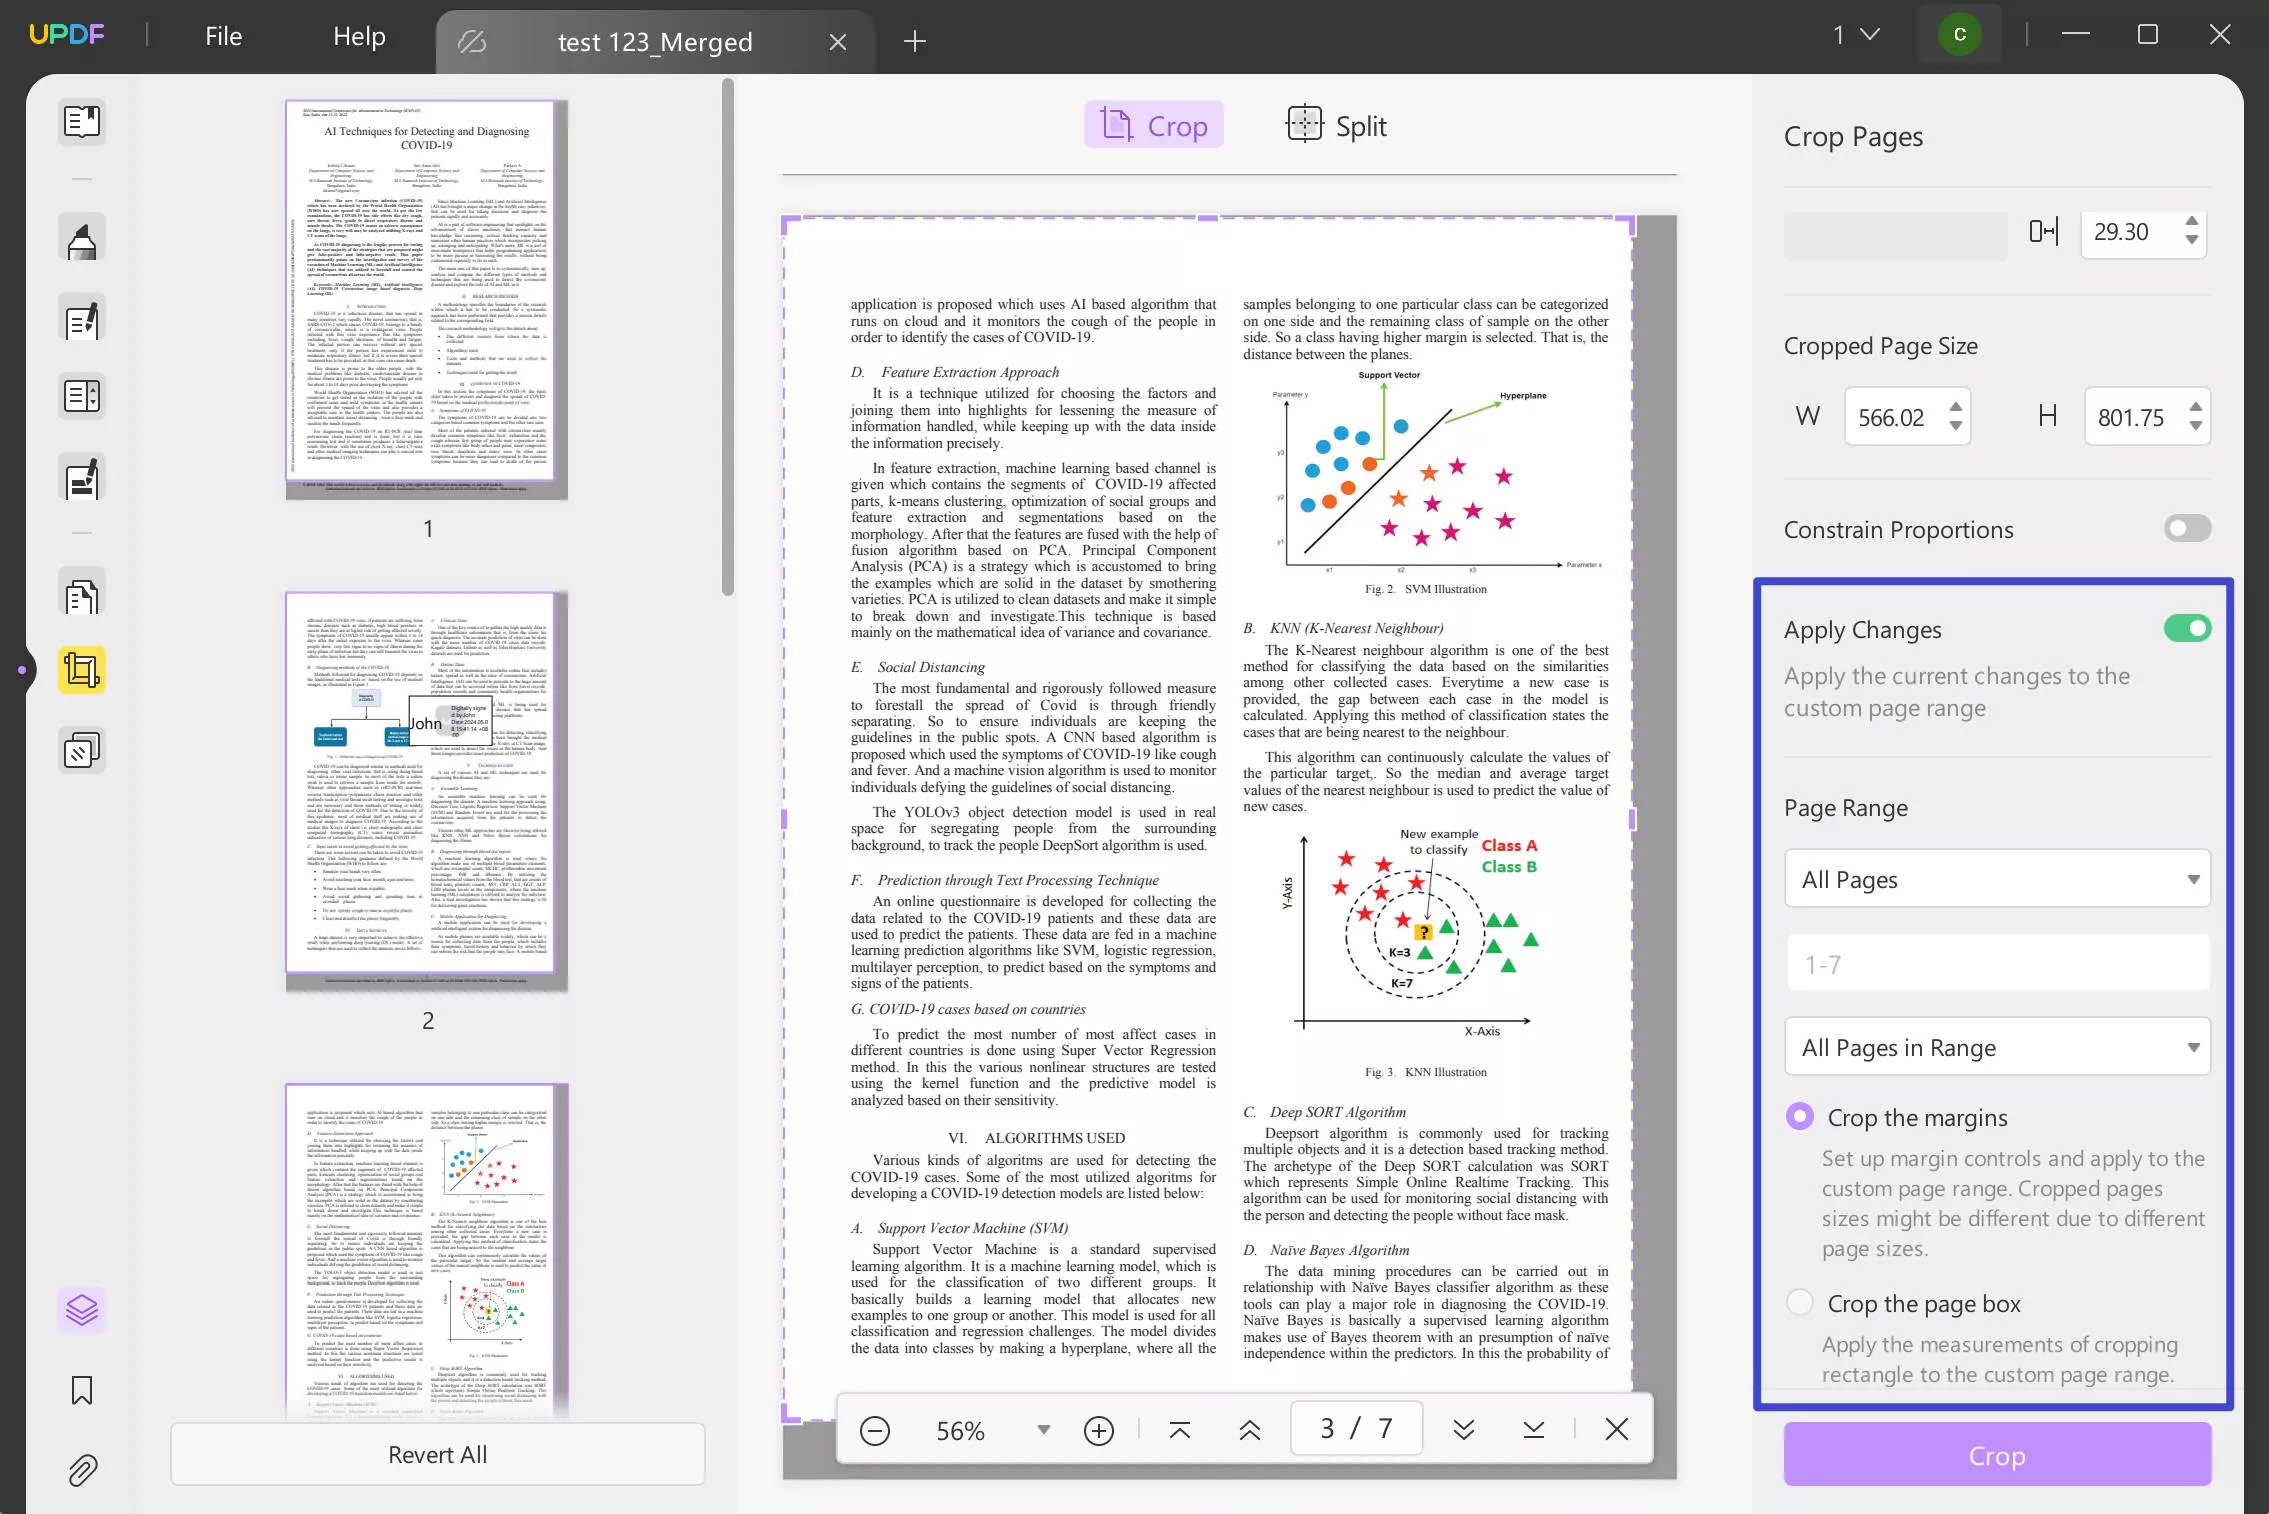
Task: Toggle the Apply Changes switch
Action: click(x=2186, y=629)
